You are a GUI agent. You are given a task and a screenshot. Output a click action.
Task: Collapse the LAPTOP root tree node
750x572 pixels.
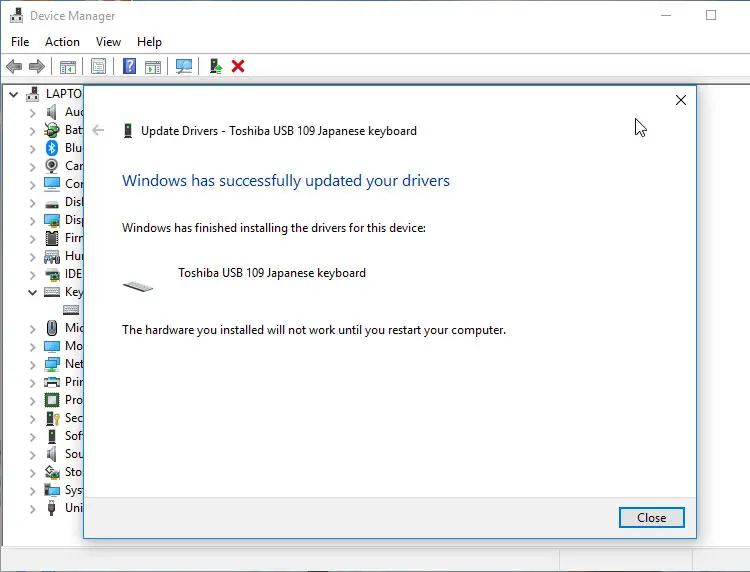(14, 95)
